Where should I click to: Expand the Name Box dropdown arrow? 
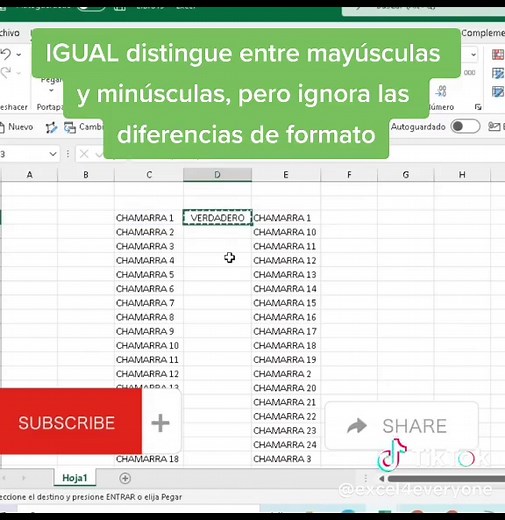coord(53,154)
